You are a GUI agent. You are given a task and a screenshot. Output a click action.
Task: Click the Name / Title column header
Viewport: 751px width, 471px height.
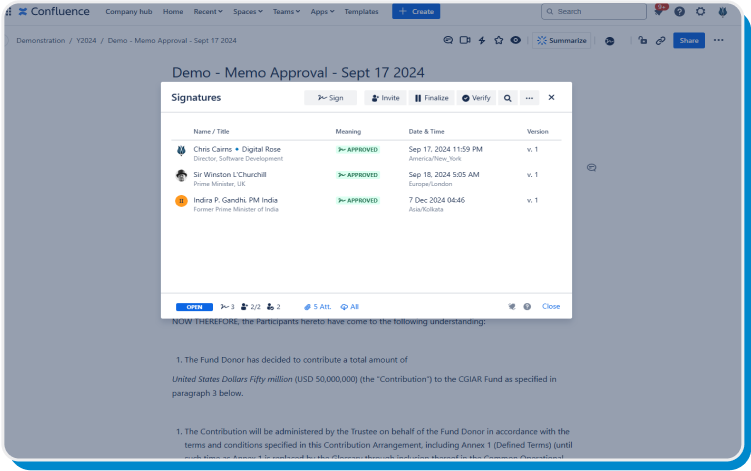coord(211,131)
